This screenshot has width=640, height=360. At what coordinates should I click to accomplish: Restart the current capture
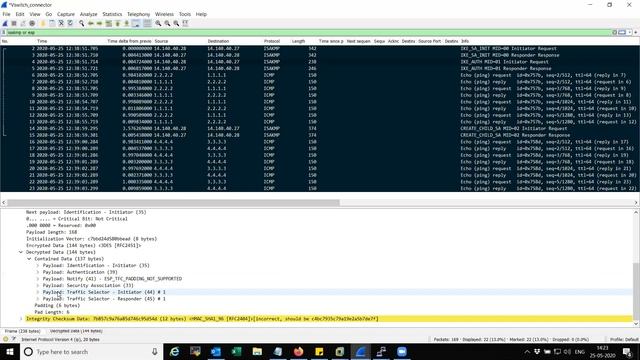click(x=23, y=23)
